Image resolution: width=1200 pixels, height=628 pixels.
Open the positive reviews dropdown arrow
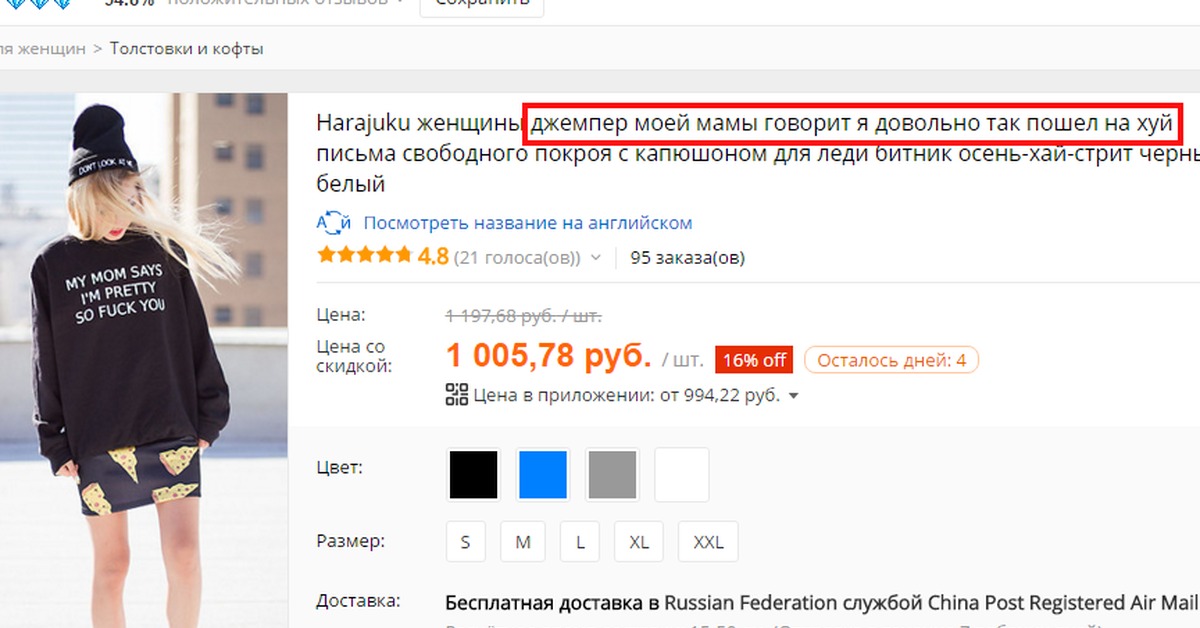coord(400,3)
